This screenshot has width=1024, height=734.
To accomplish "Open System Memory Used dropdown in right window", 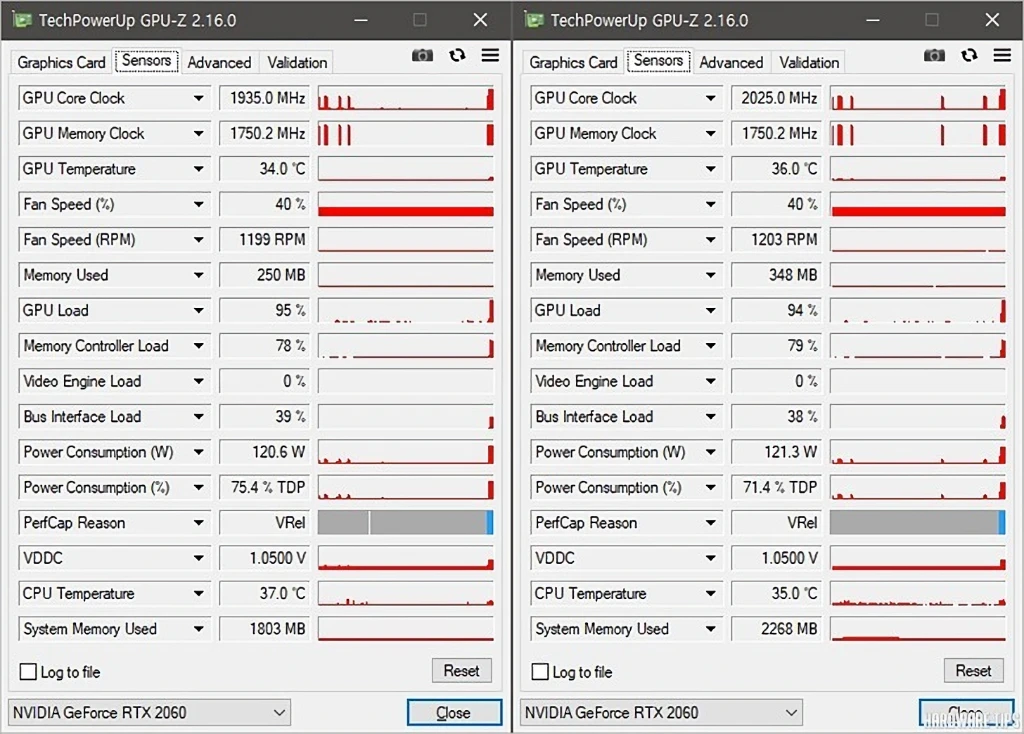I will point(710,629).
